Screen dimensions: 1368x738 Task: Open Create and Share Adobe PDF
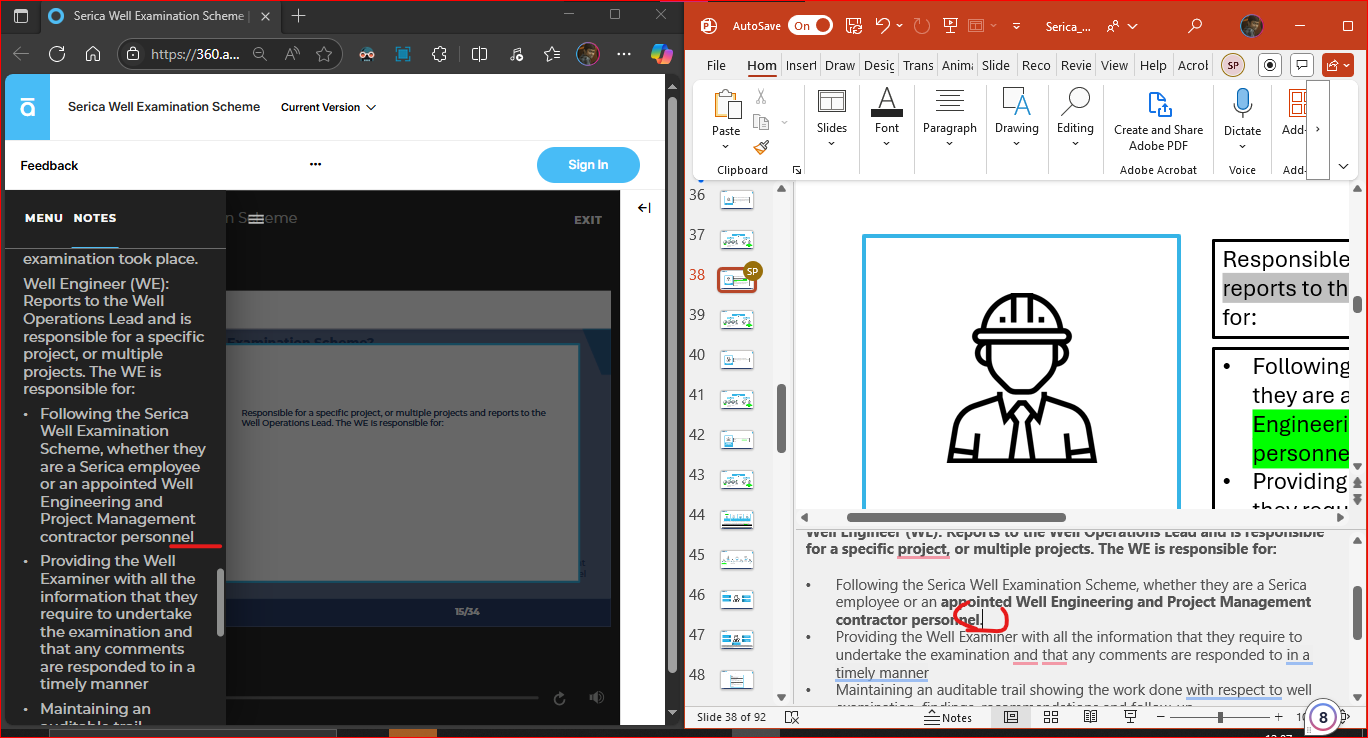click(x=1158, y=120)
